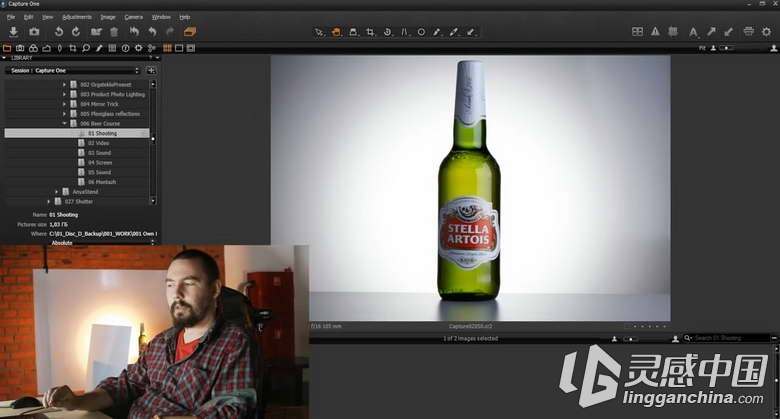780x419 pixels.
Task: Expand the 003 Product Photo Lighting folder
Action: tap(64, 94)
